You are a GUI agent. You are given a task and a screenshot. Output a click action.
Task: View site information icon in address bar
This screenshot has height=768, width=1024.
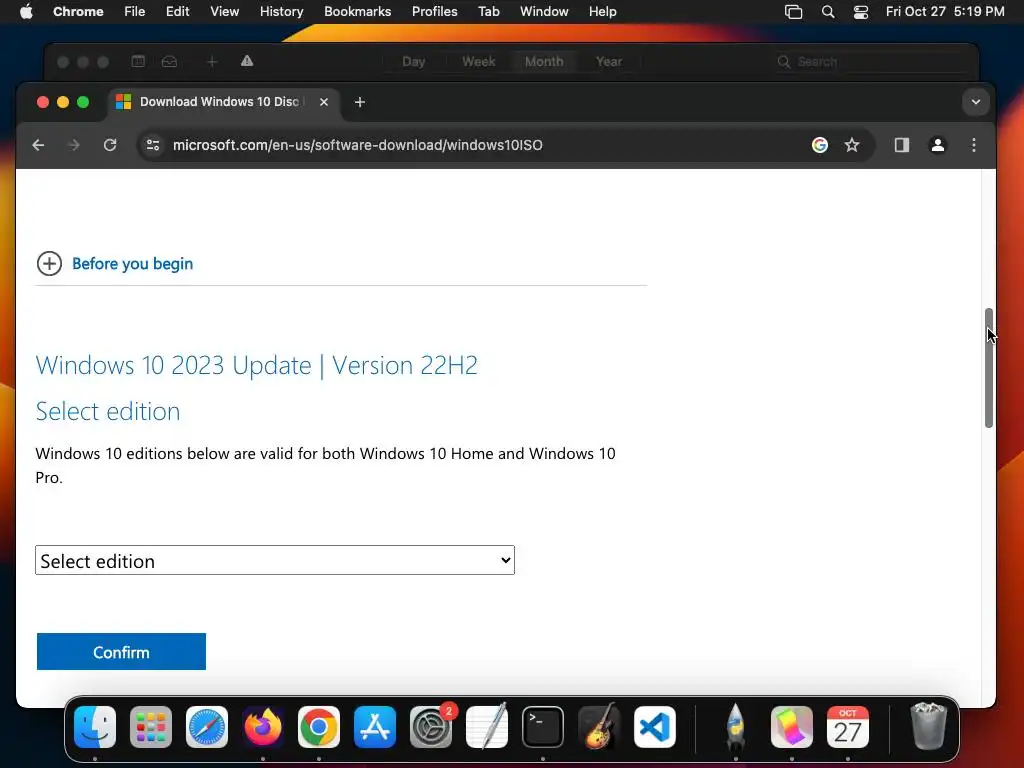click(x=153, y=145)
